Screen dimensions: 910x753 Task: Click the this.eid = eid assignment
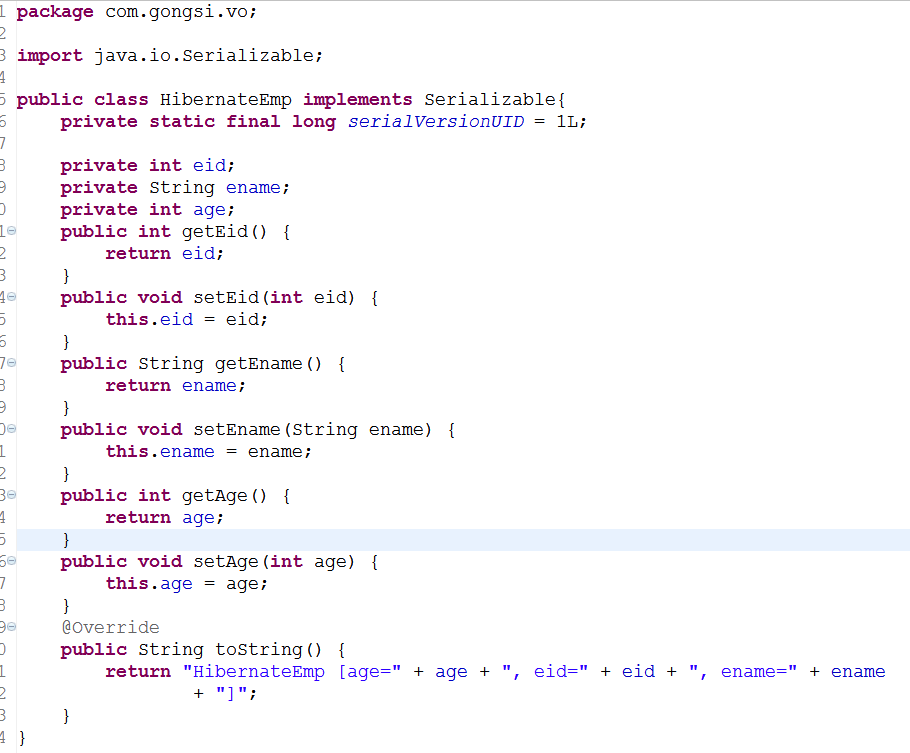pyautogui.click(x=186, y=319)
